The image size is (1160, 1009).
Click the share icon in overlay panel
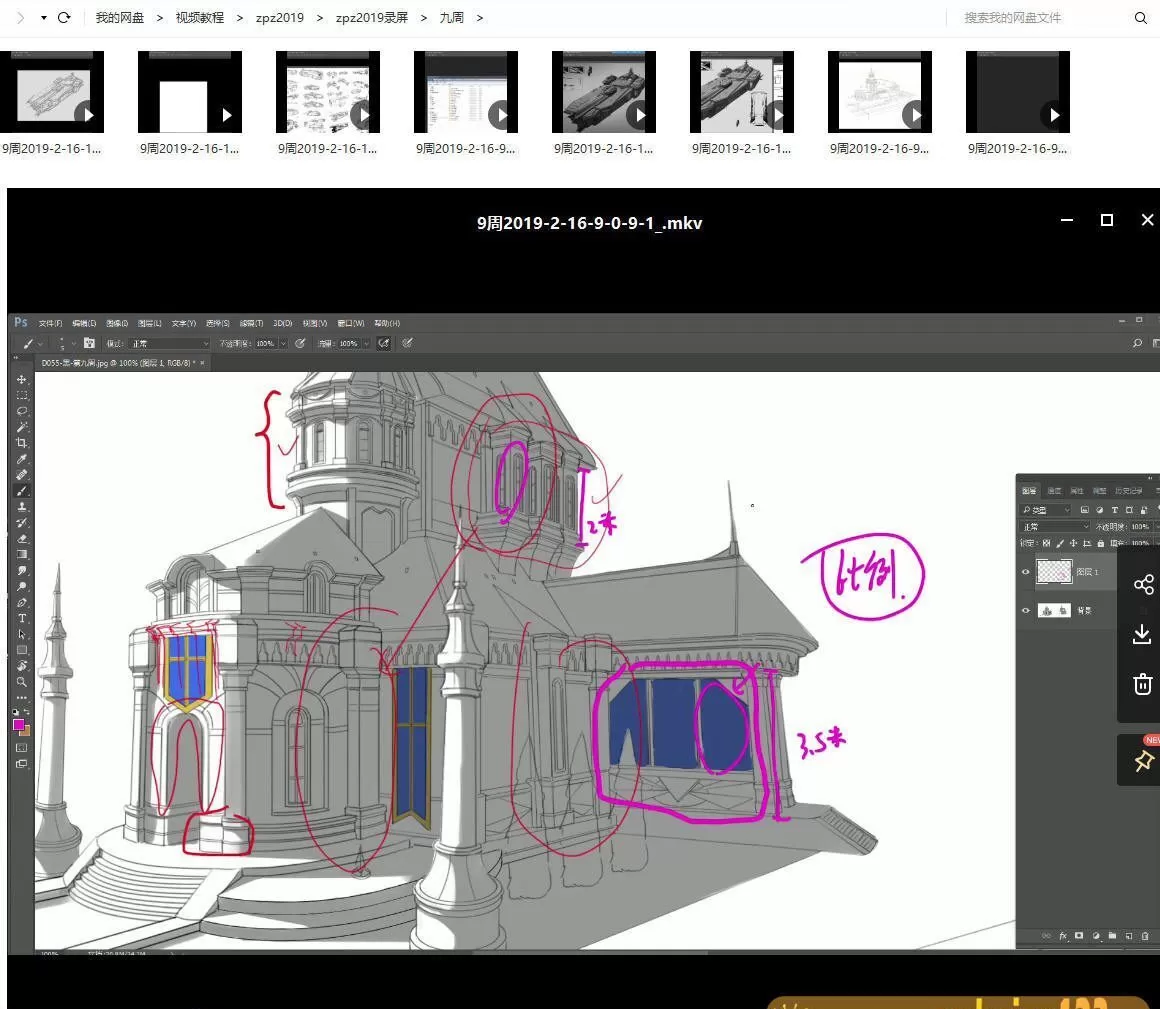click(1143, 585)
